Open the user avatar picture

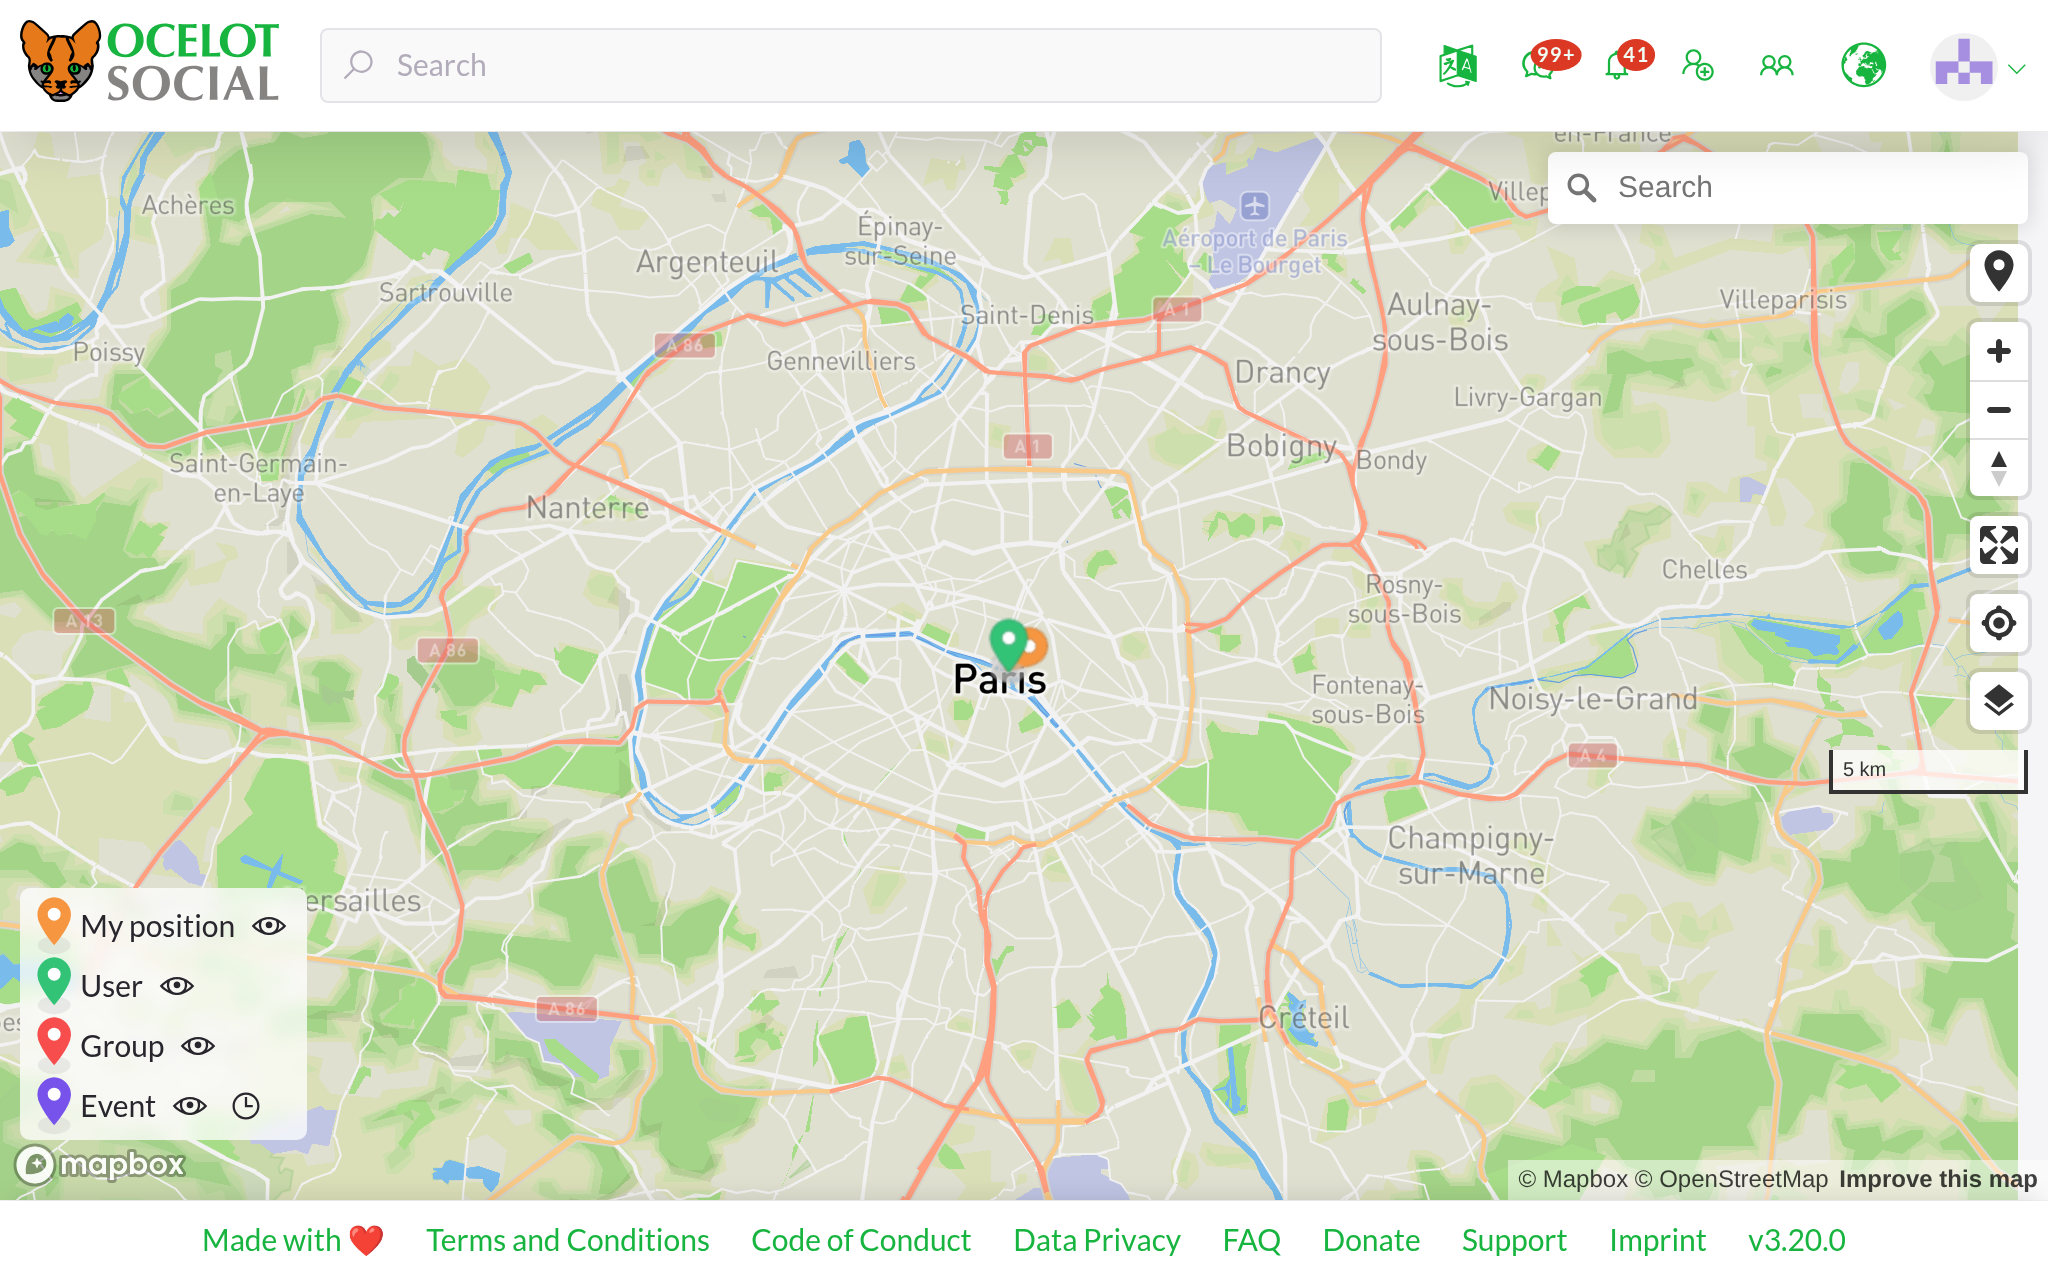(x=1964, y=67)
